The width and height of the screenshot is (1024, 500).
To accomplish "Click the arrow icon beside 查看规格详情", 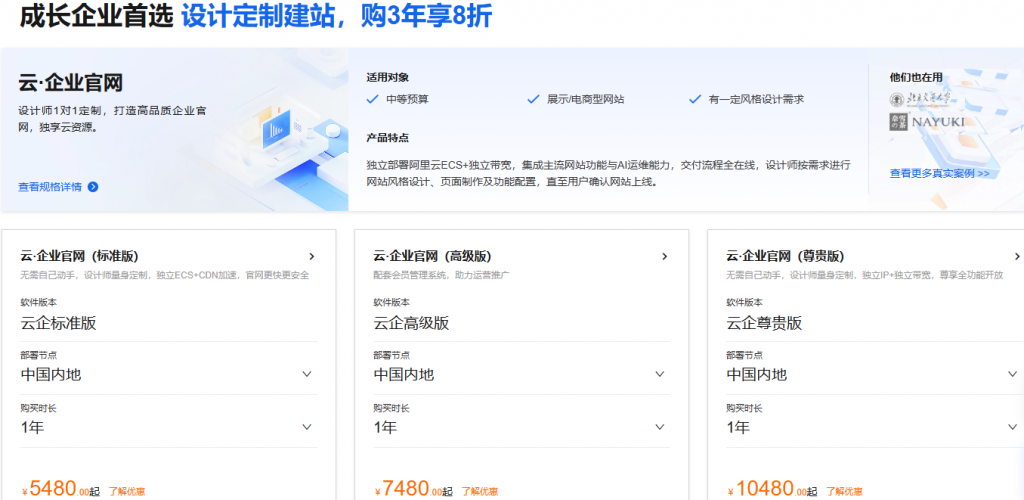I will click(93, 186).
